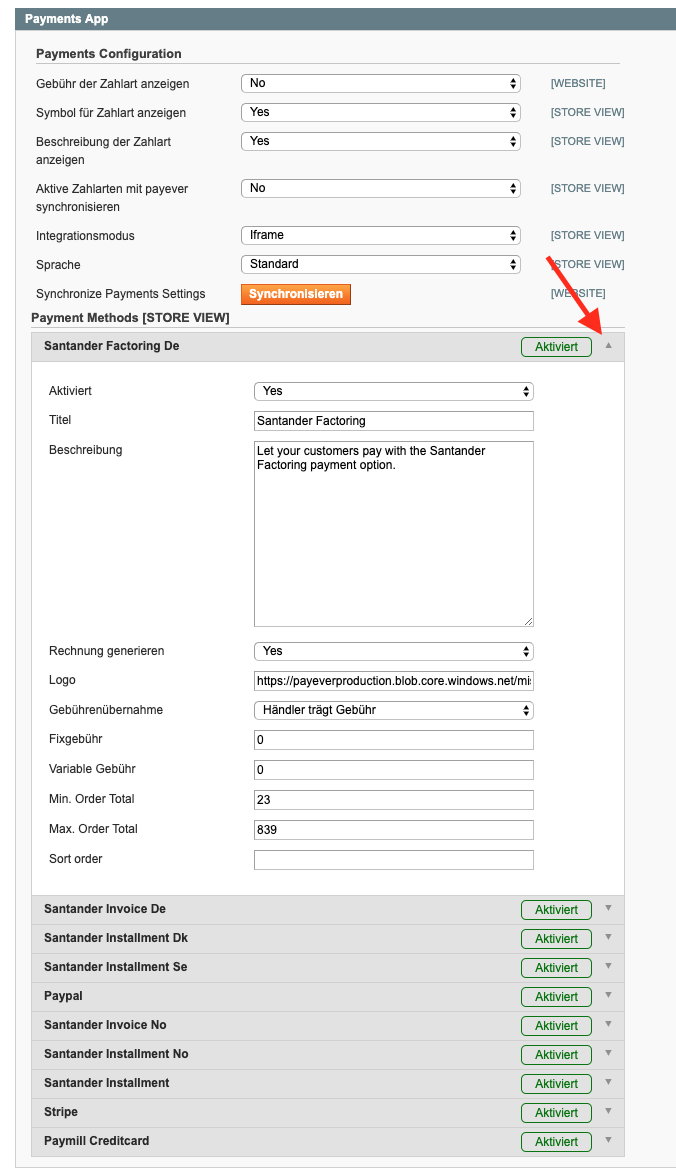Click Aktiviert badge for Santander Factoring De
The image size is (676, 1173).
tap(556, 346)
